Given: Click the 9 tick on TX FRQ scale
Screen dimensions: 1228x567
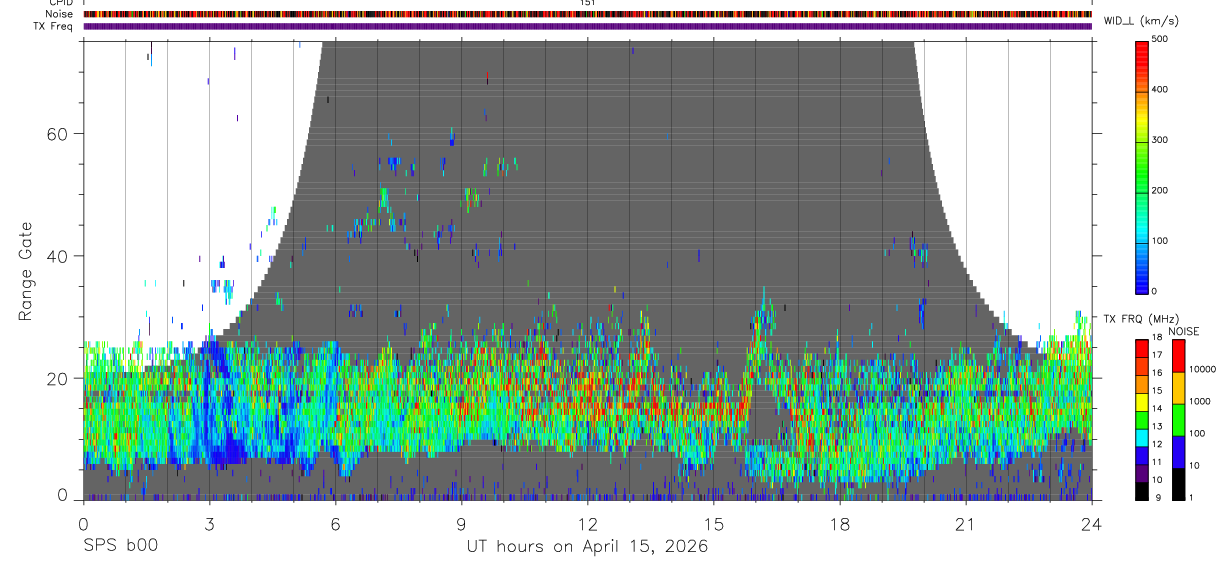Looking at the screenshot, I should (x=1160, y=497).
